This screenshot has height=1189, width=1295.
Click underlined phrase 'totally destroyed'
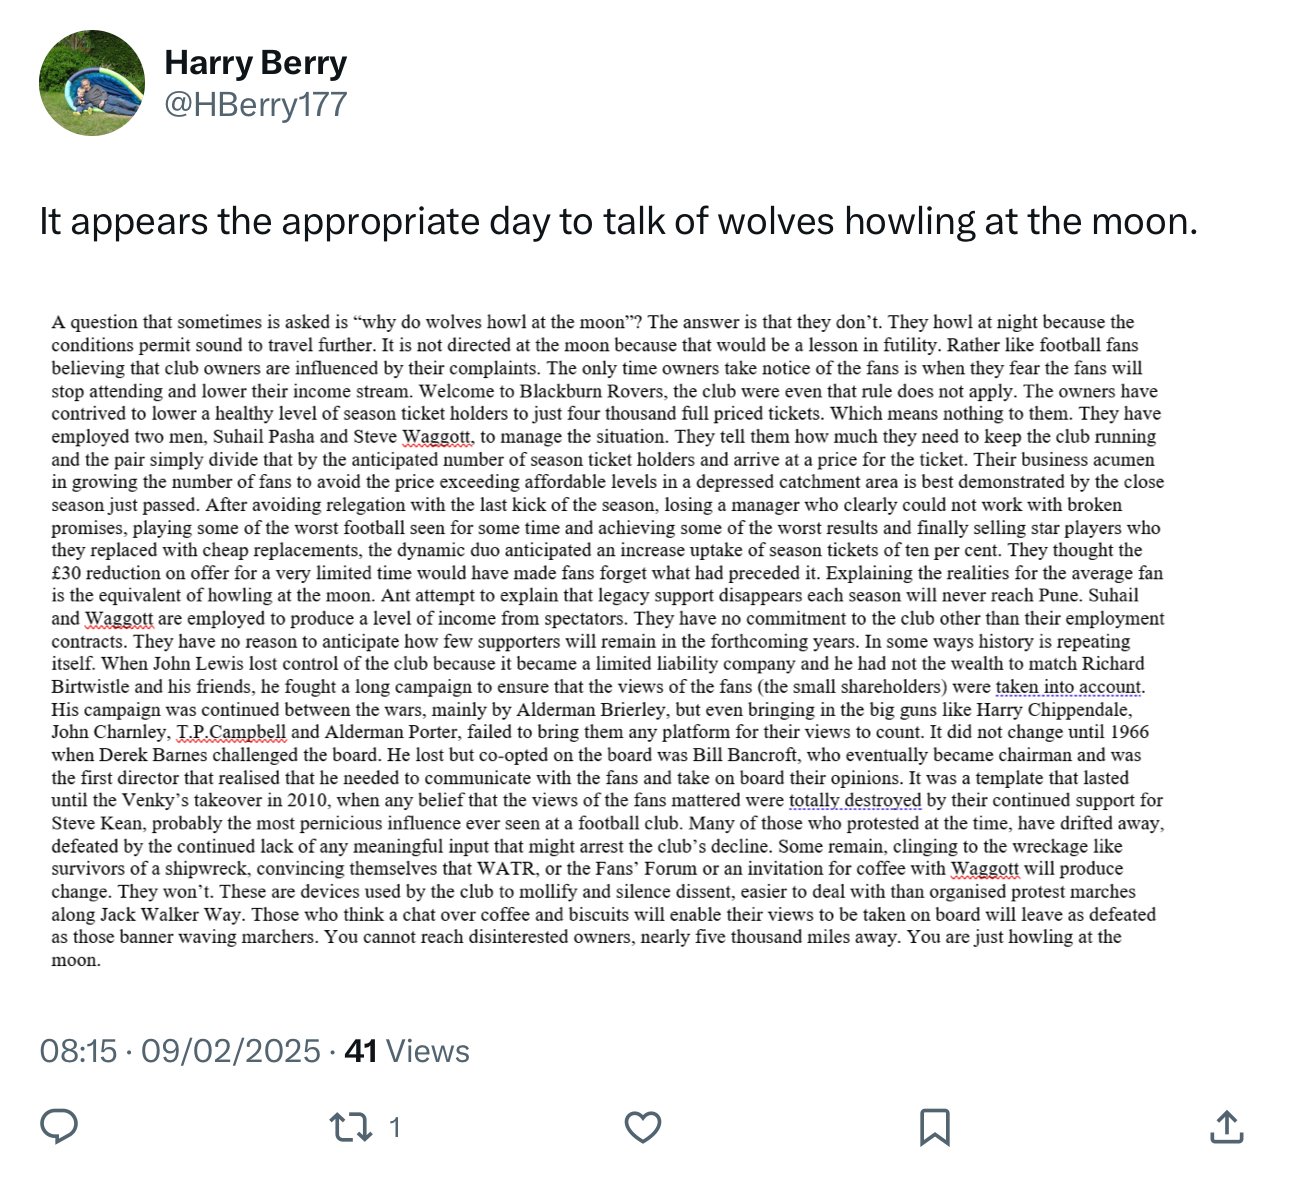[855, 800]
